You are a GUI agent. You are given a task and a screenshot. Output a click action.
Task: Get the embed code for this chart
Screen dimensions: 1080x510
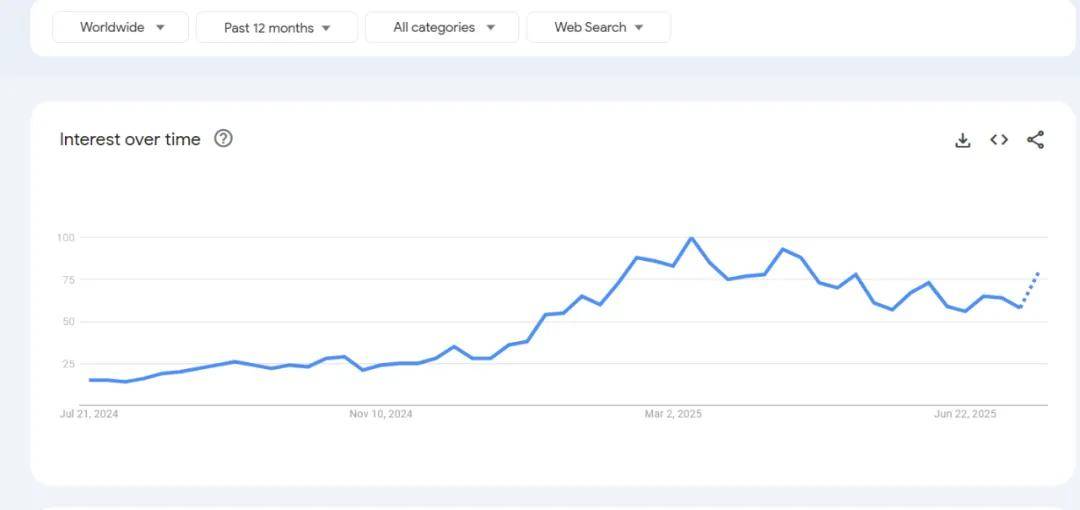pyautogui.click(x=999, y=140)
